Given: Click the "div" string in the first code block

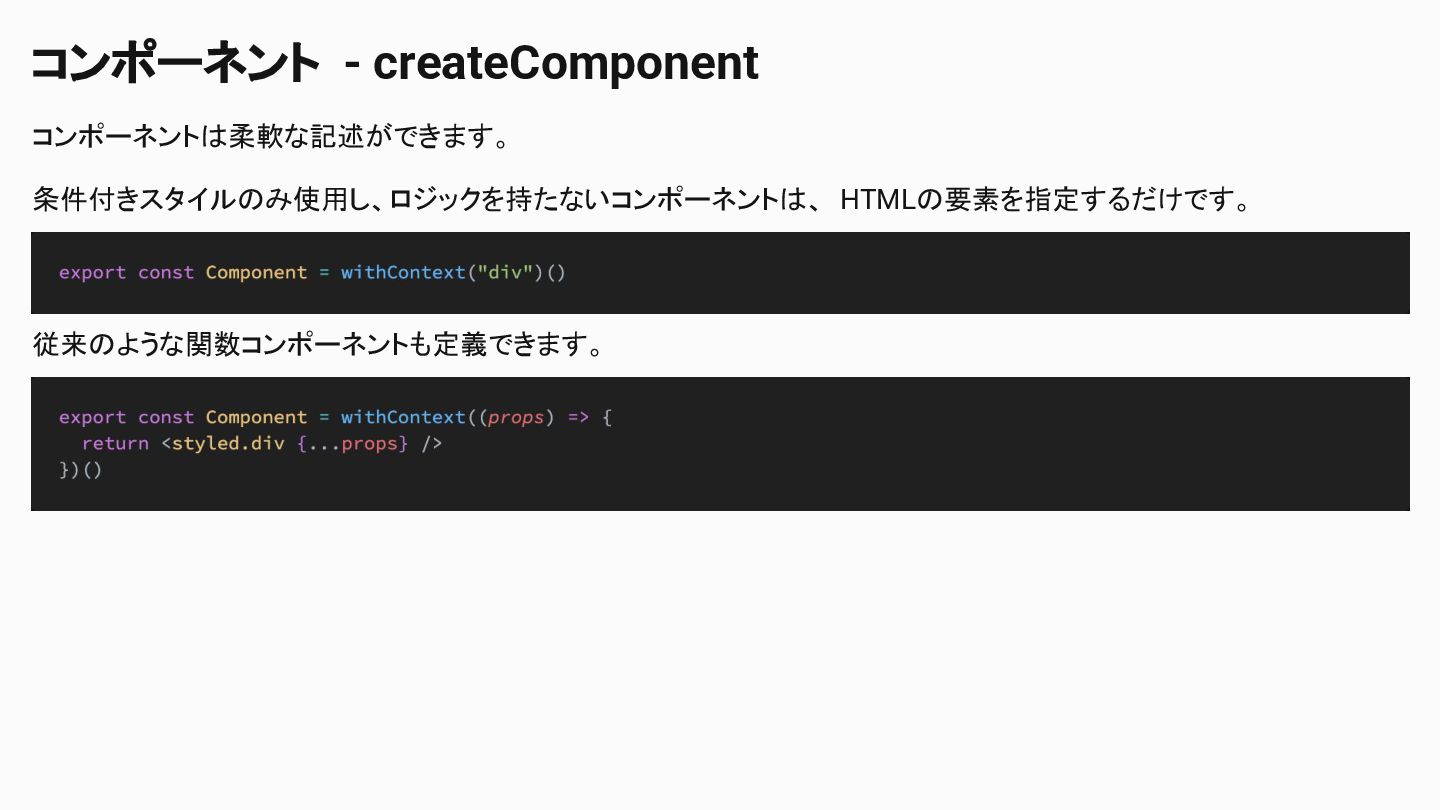Looking at the screenshot, I should coord(505,273).
